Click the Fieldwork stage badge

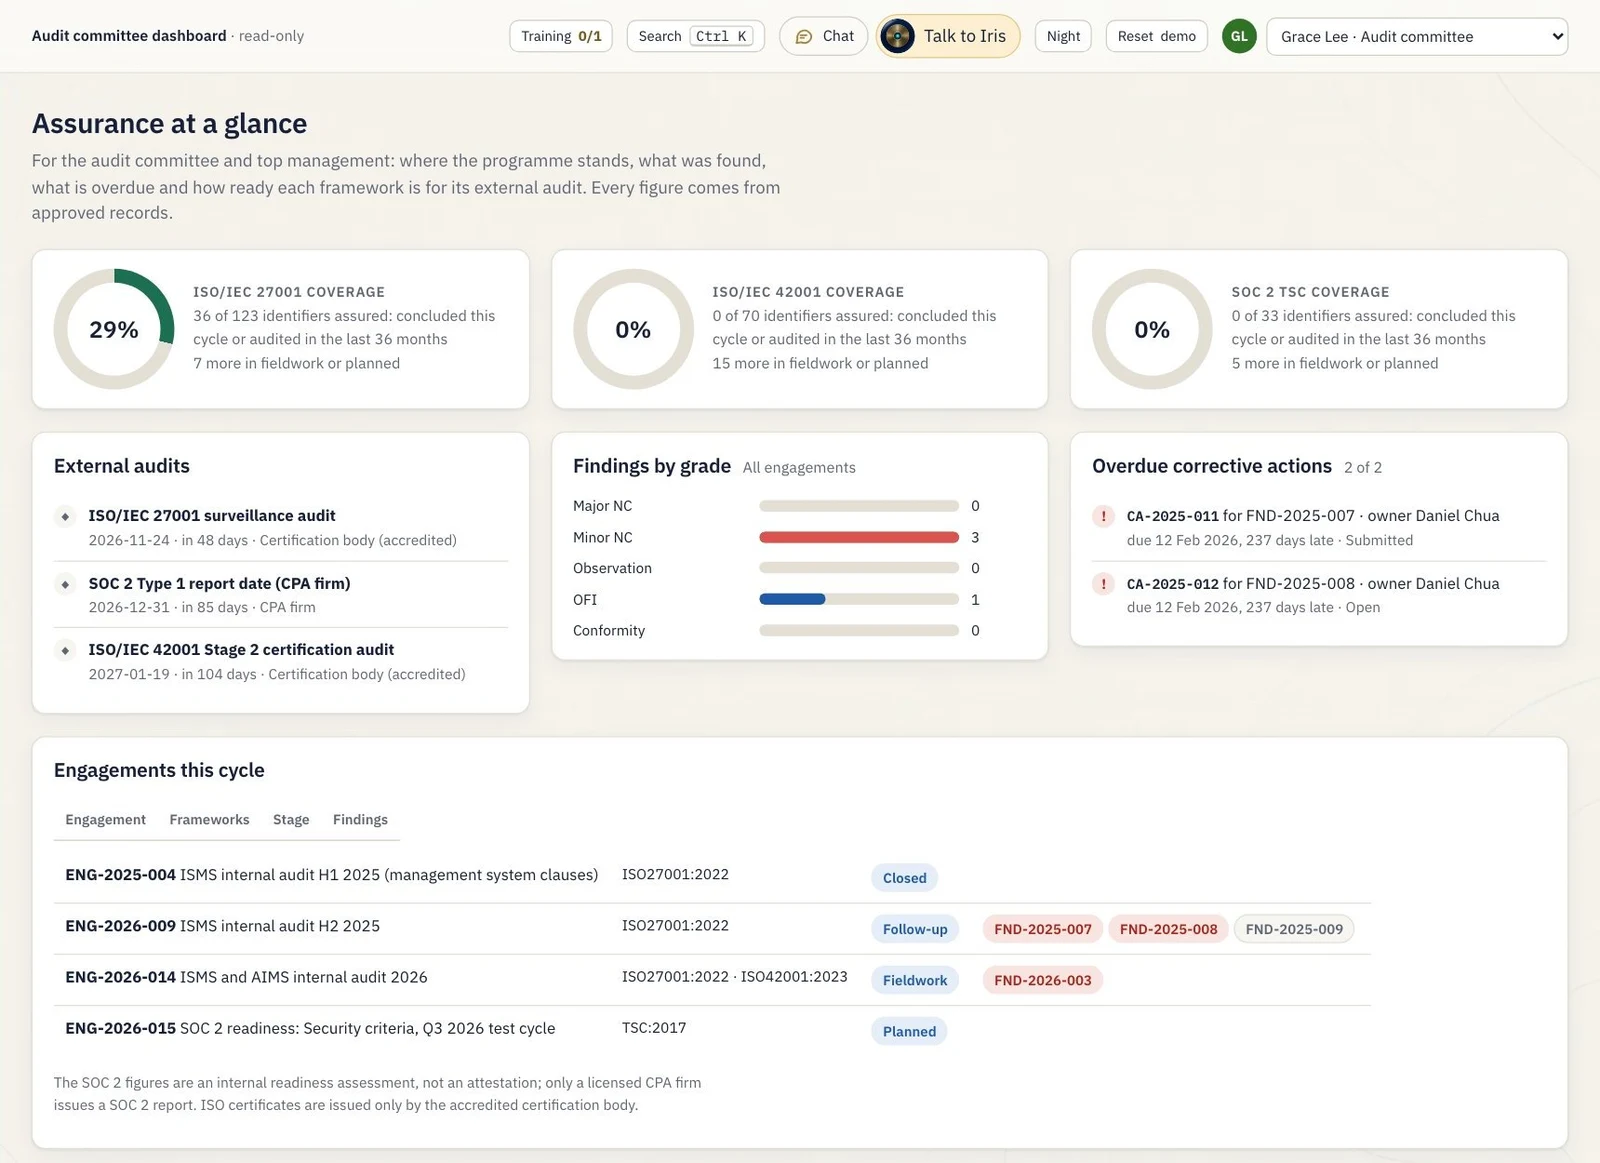pos(915,980)
